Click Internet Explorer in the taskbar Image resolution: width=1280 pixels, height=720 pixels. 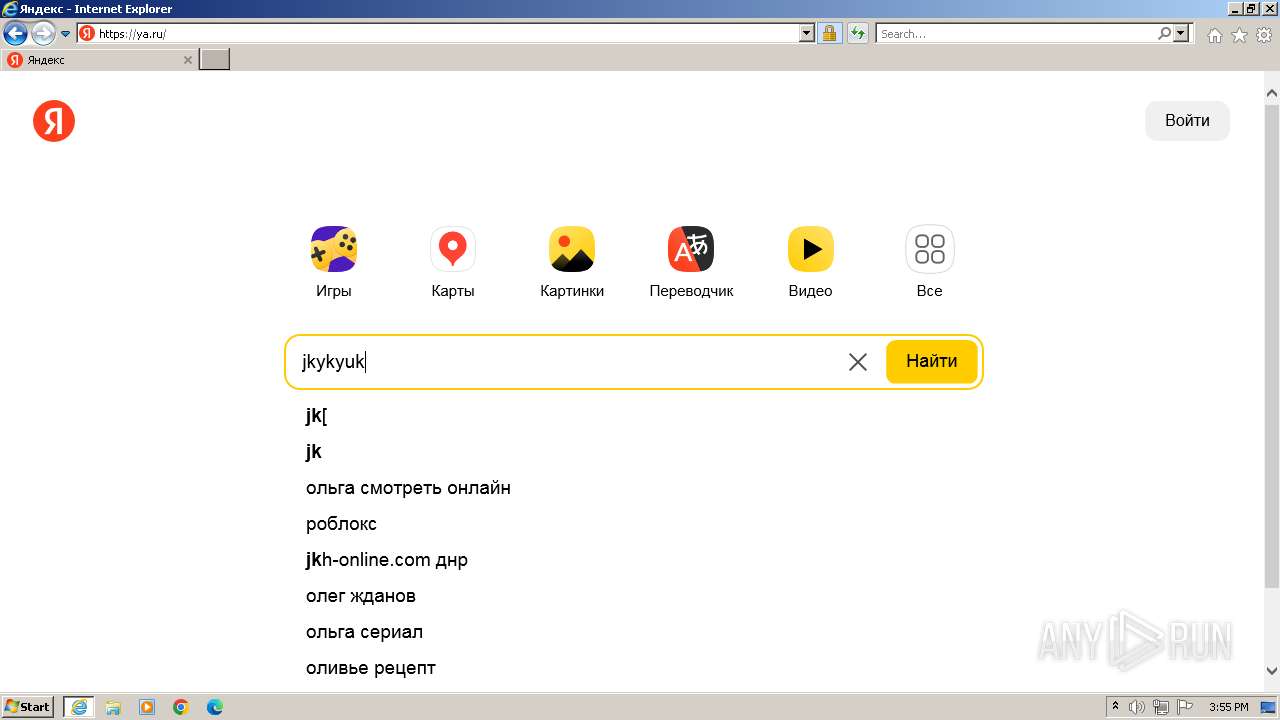point(79,707)
